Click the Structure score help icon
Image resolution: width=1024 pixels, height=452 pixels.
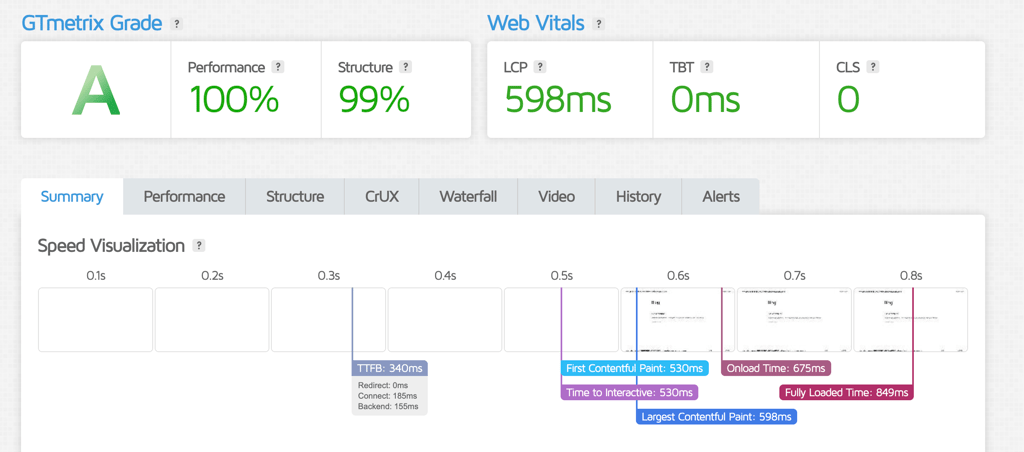coord(406,67)
